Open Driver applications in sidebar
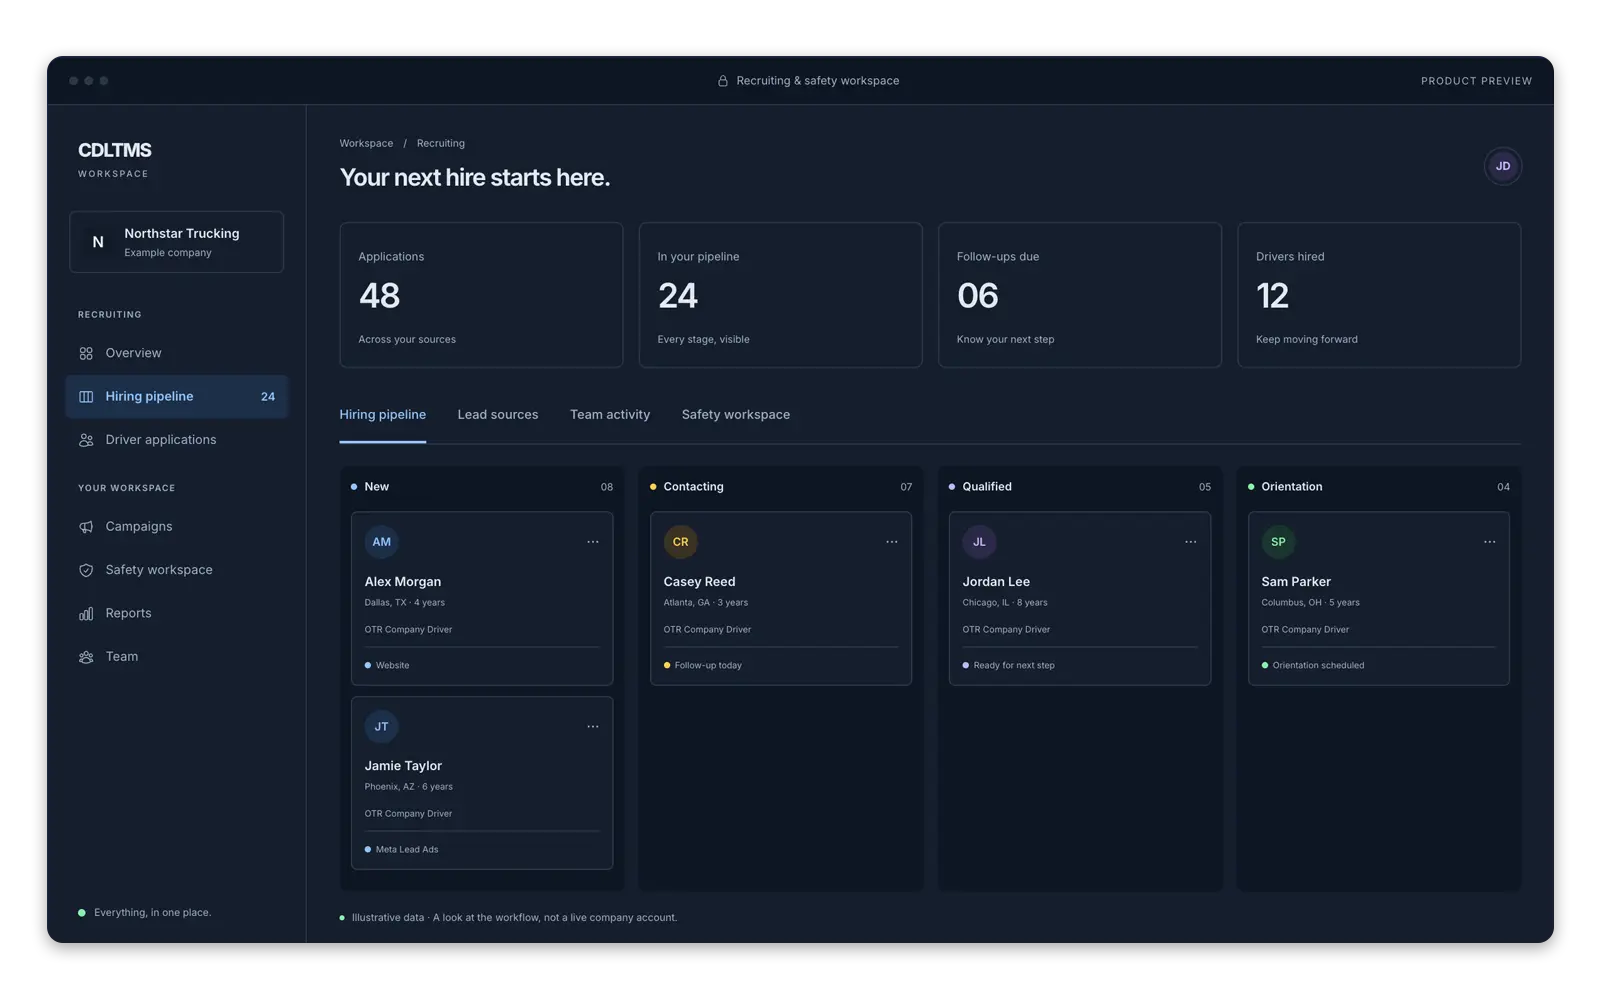Image resolution: width=1600 pixels, height=1000 pixels. pos(177,440)
